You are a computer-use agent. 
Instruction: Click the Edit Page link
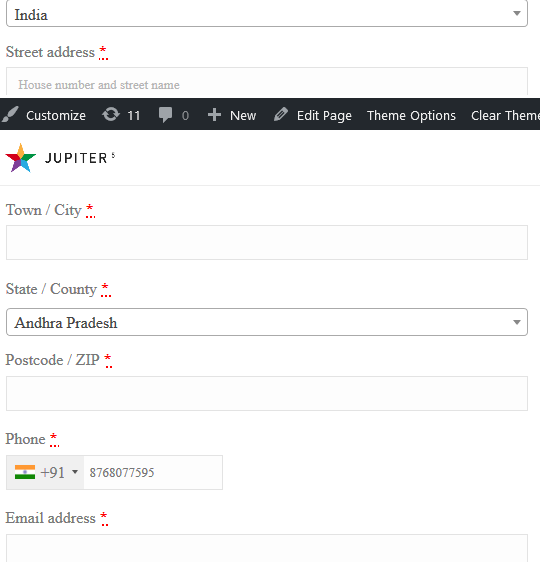click(x=324, y=115)
